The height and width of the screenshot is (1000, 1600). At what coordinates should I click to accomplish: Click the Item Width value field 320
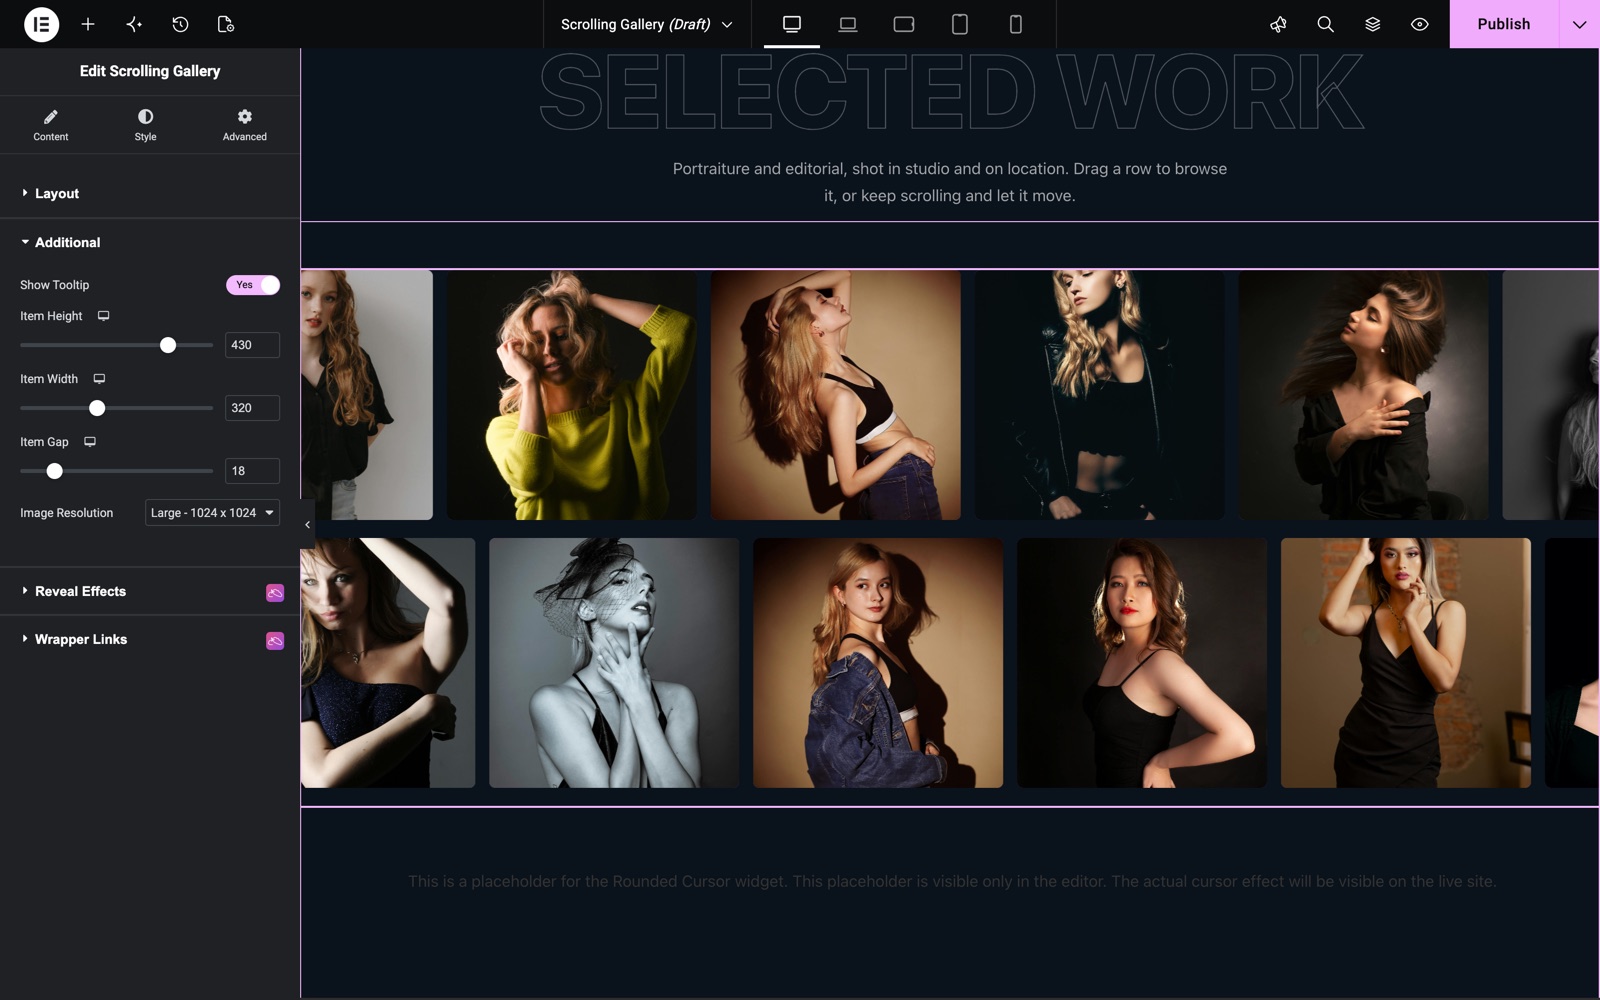coord(252,408)
